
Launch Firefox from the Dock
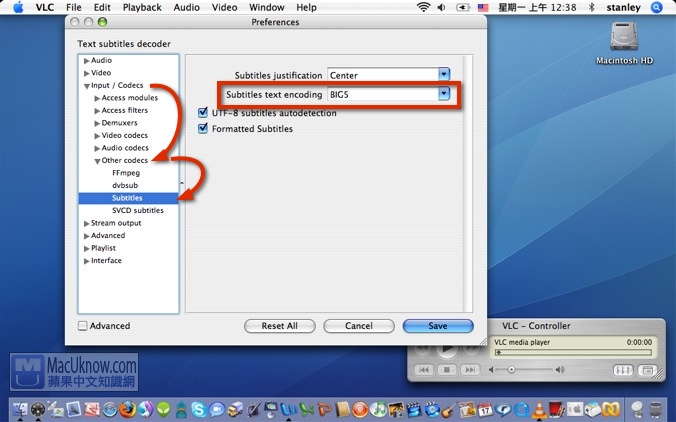128,409
